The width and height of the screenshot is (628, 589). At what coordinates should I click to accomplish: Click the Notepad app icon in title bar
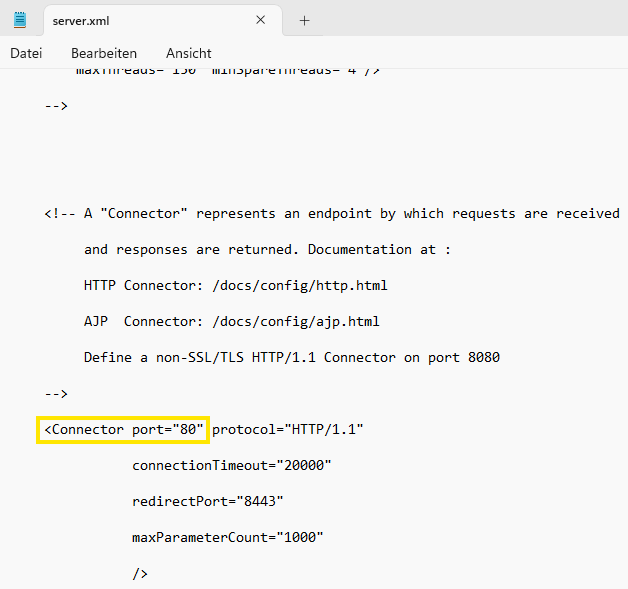(x=20, y=20)
